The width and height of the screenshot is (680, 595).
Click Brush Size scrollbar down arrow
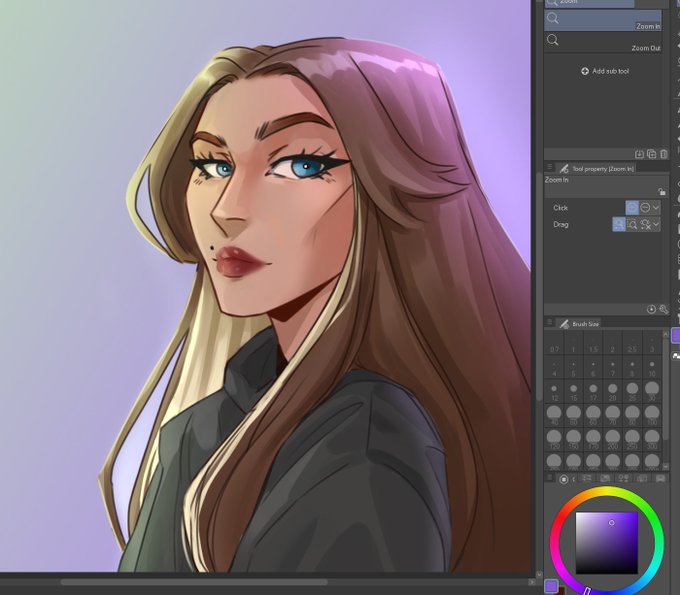tap(666, 467)
